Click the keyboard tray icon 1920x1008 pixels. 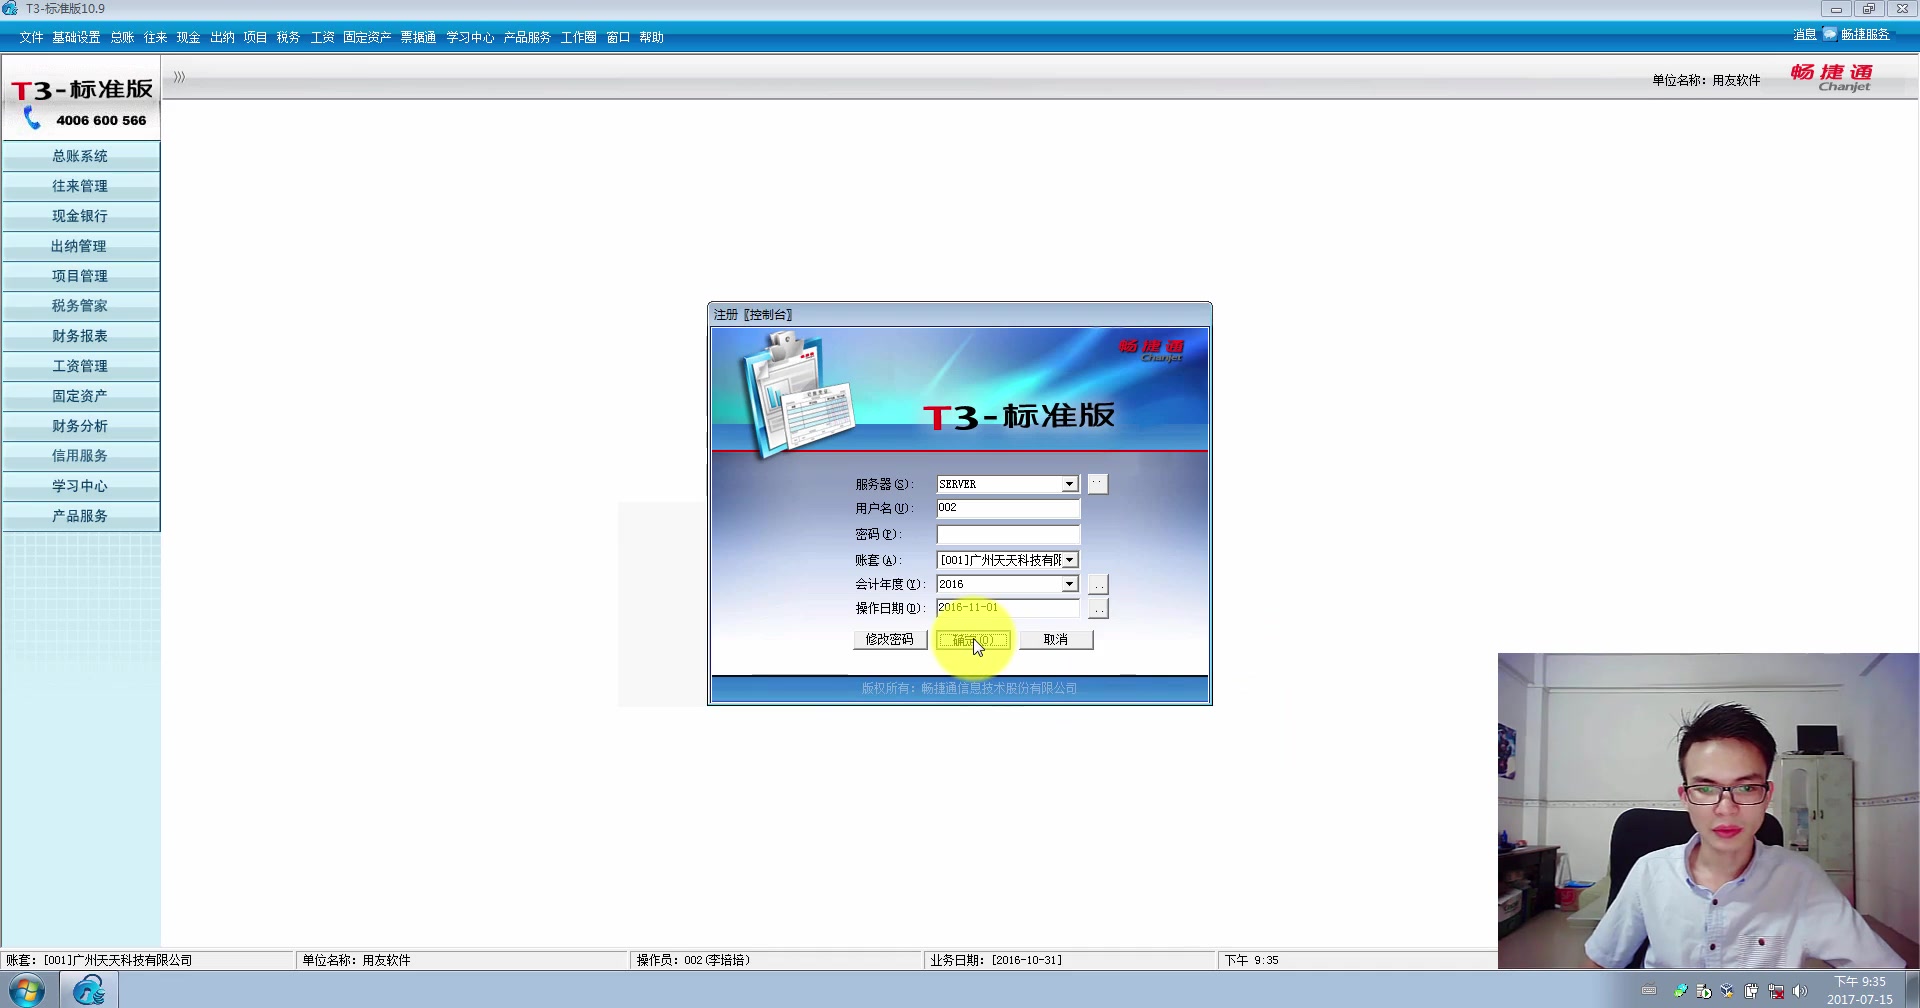click(1649, 991)
